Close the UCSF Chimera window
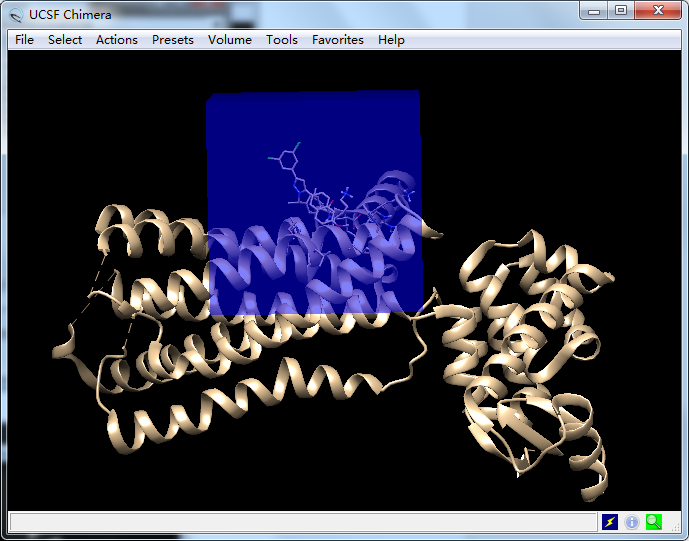 click(658, 11)
